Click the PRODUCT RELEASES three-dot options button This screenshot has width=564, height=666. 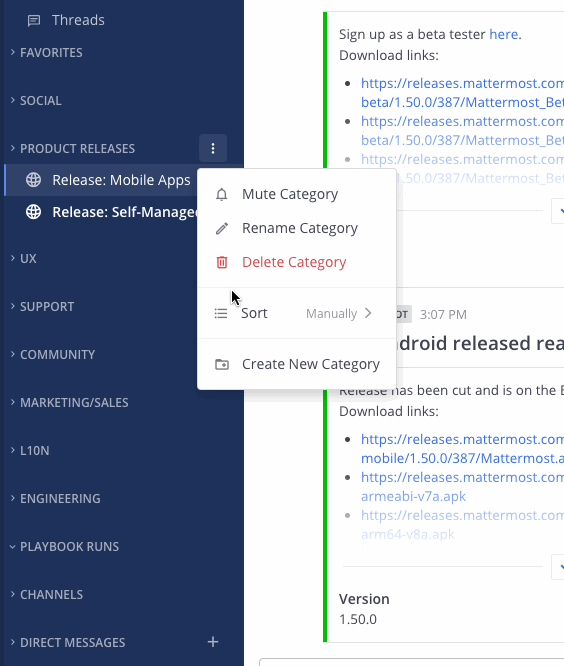(x=213, y=148)
